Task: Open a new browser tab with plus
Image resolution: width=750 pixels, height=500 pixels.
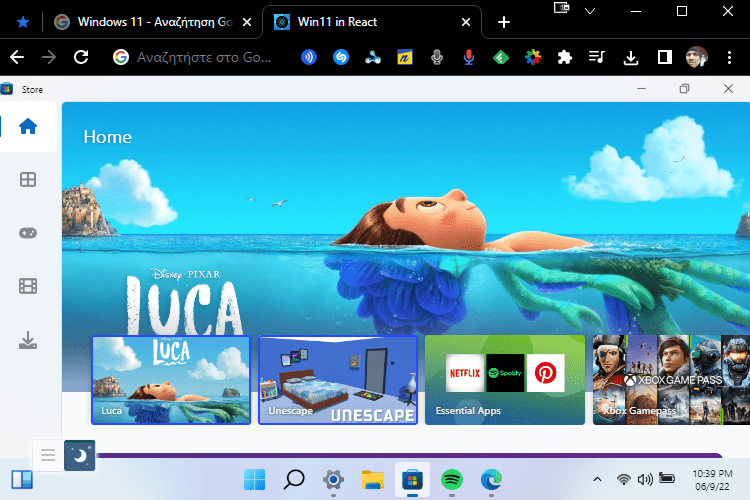Action: (x=504, y=22)
